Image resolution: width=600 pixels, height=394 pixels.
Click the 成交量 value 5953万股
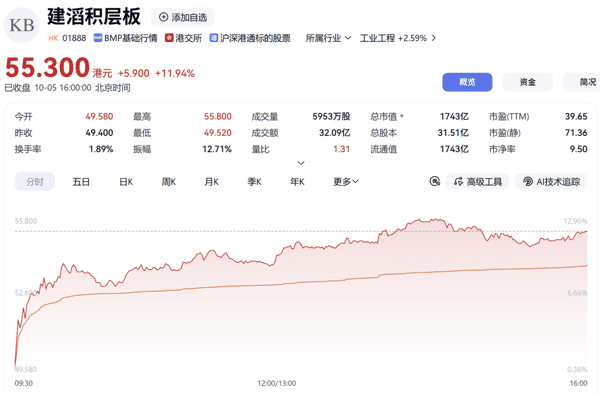pos(331,116)
